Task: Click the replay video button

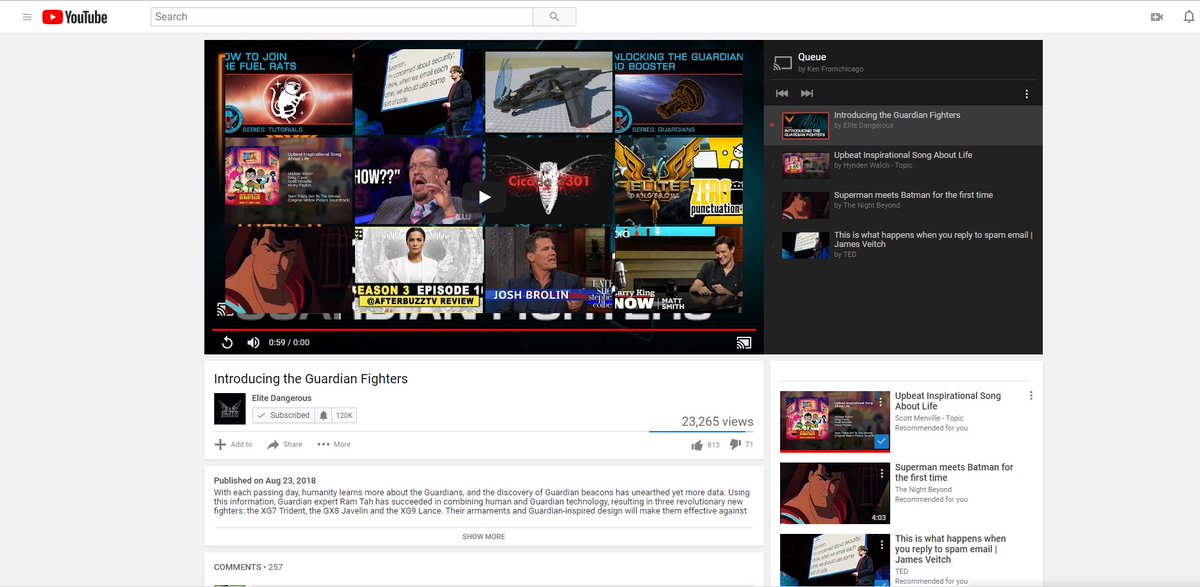Action: (x=227, y=342)
